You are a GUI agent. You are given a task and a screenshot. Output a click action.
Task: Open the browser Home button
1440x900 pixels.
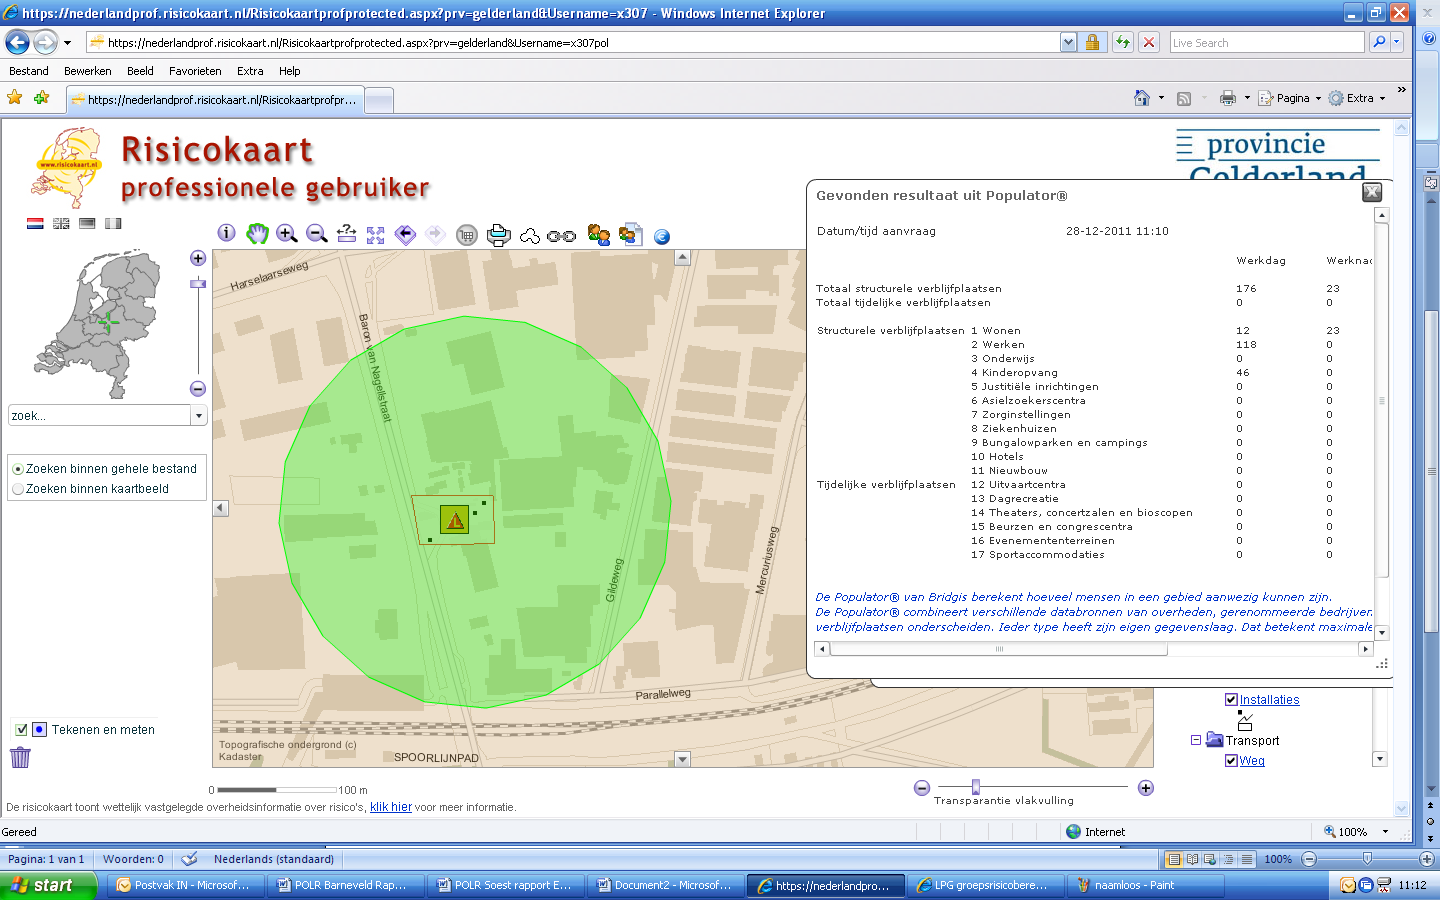[1142, 98]
